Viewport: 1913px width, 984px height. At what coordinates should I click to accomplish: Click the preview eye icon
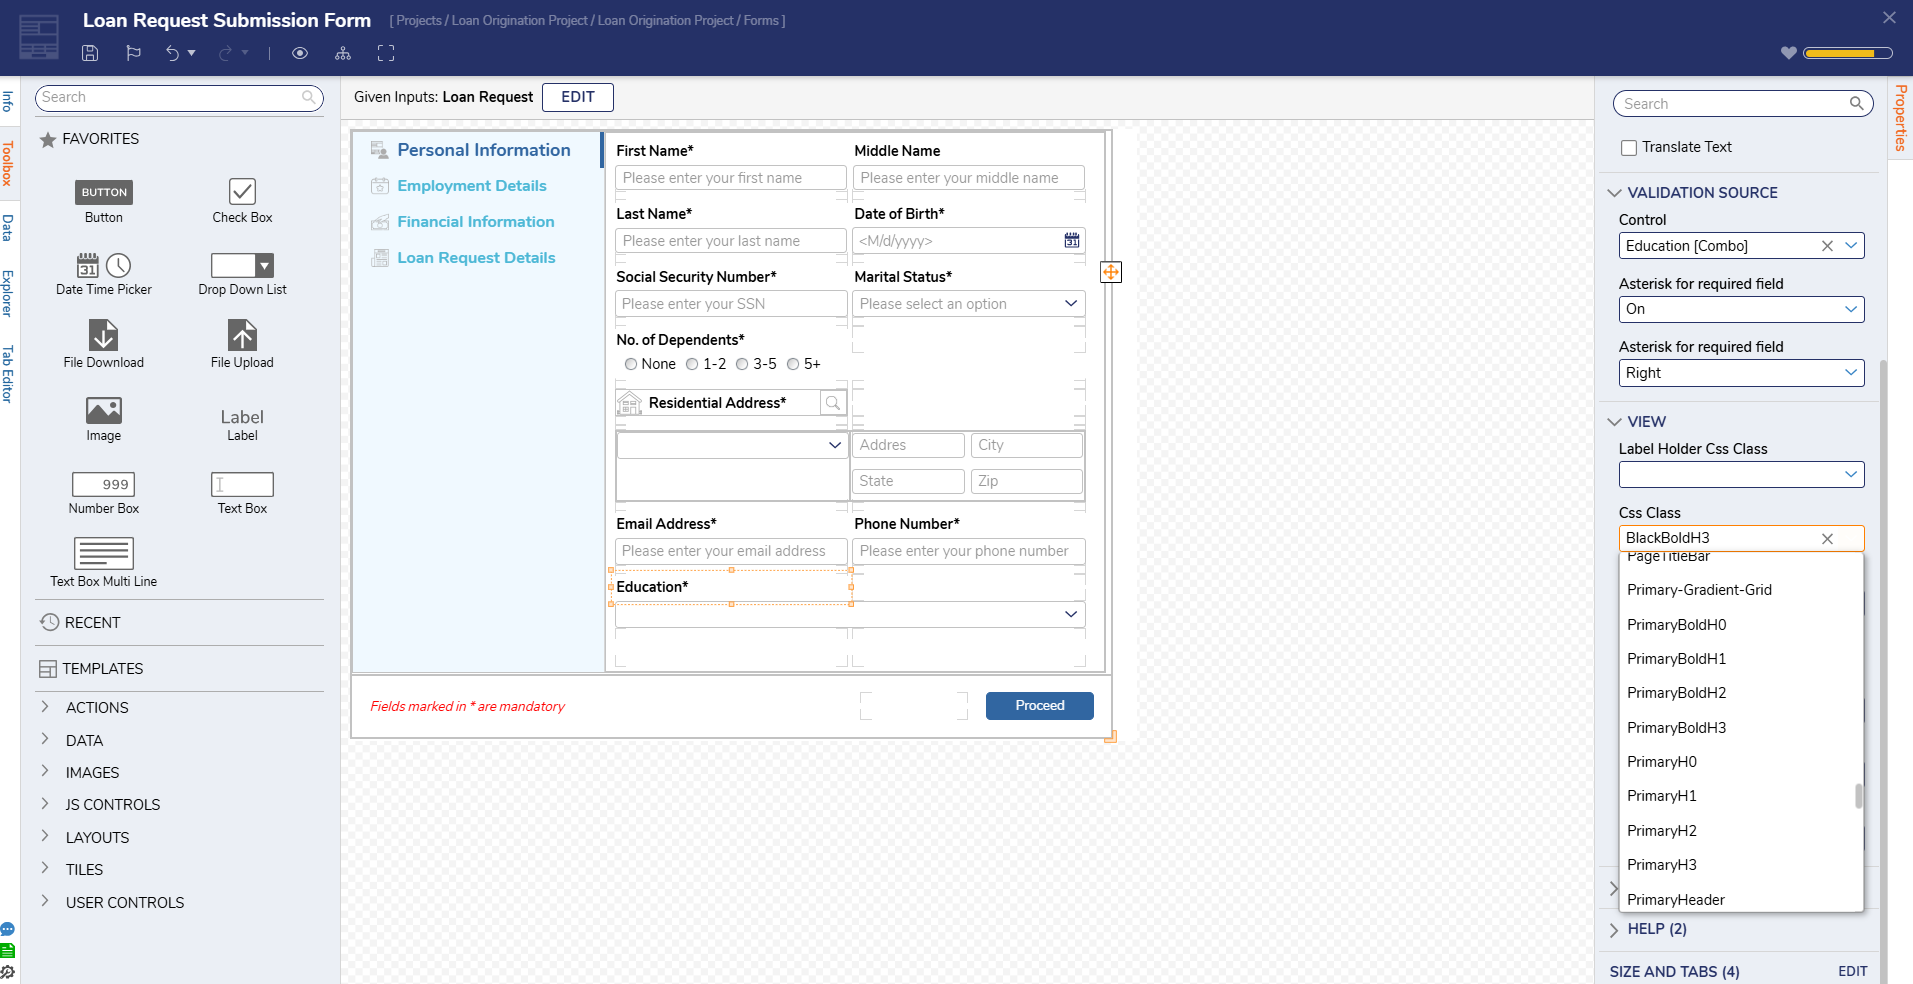pyautogui.click(x=300, y=53)
